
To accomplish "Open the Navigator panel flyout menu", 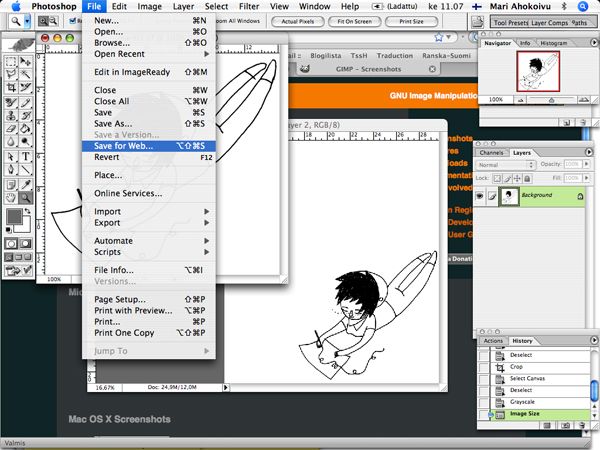I will pos(594,42).
